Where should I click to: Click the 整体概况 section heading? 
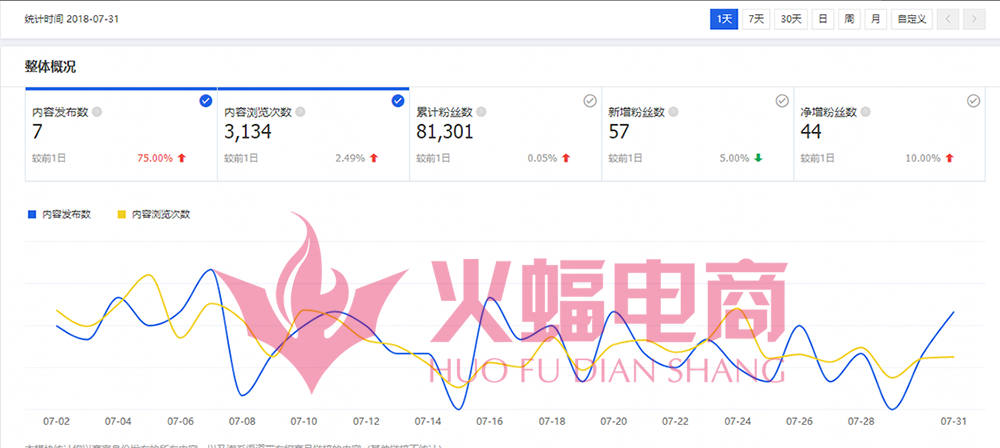pyautogui.click(x=50, y=66)
